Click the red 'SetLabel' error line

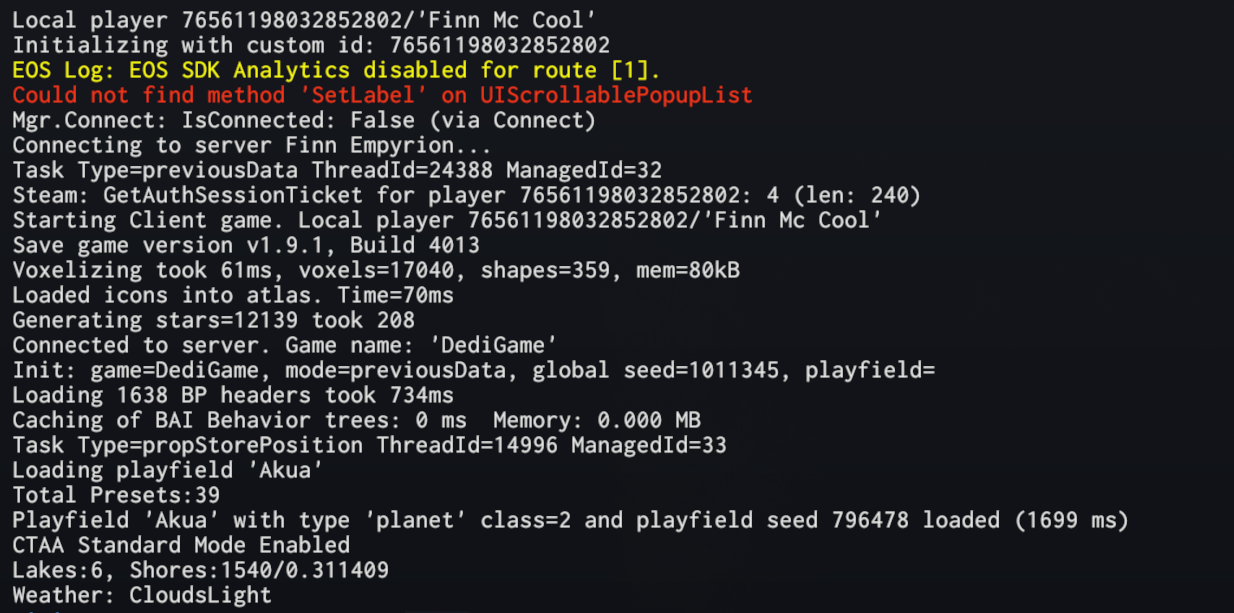(382, 96)
